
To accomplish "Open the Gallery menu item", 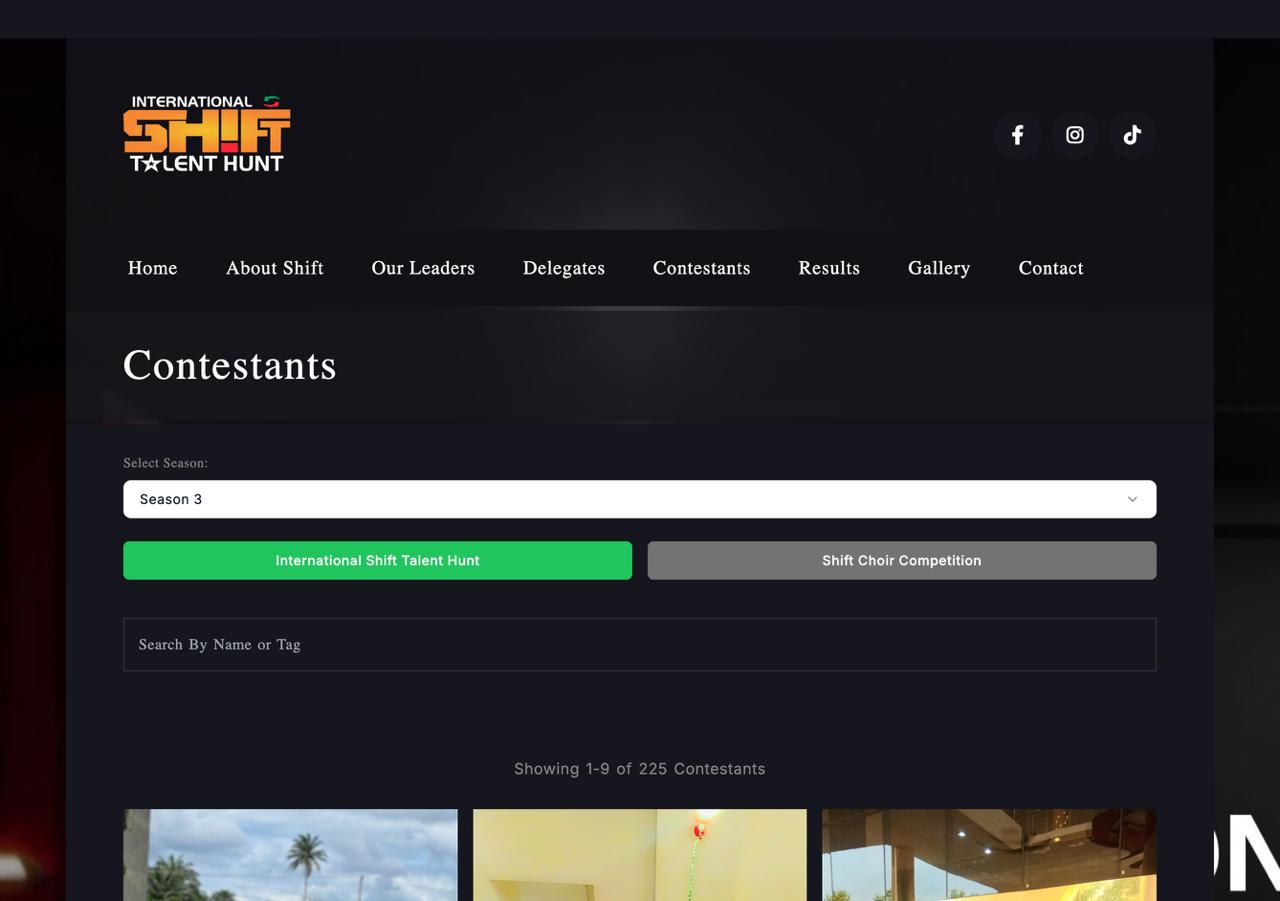I will click(938, 268).
